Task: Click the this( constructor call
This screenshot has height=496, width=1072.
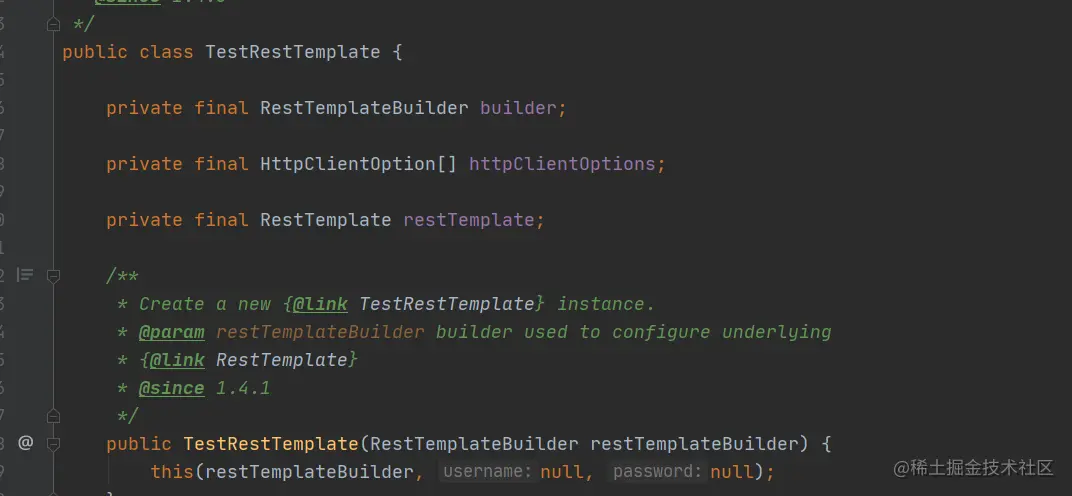Action: [x=172, y=472]
